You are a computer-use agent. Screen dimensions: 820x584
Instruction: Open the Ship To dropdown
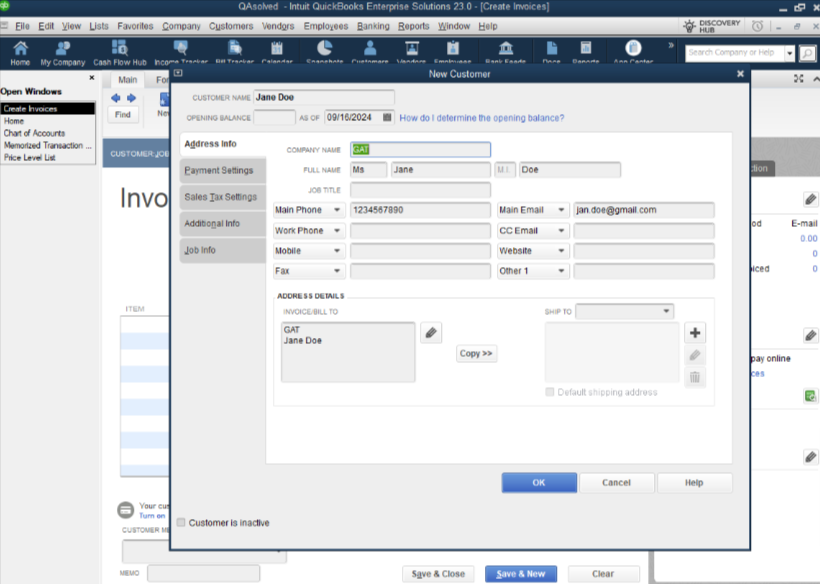point(665,310)
